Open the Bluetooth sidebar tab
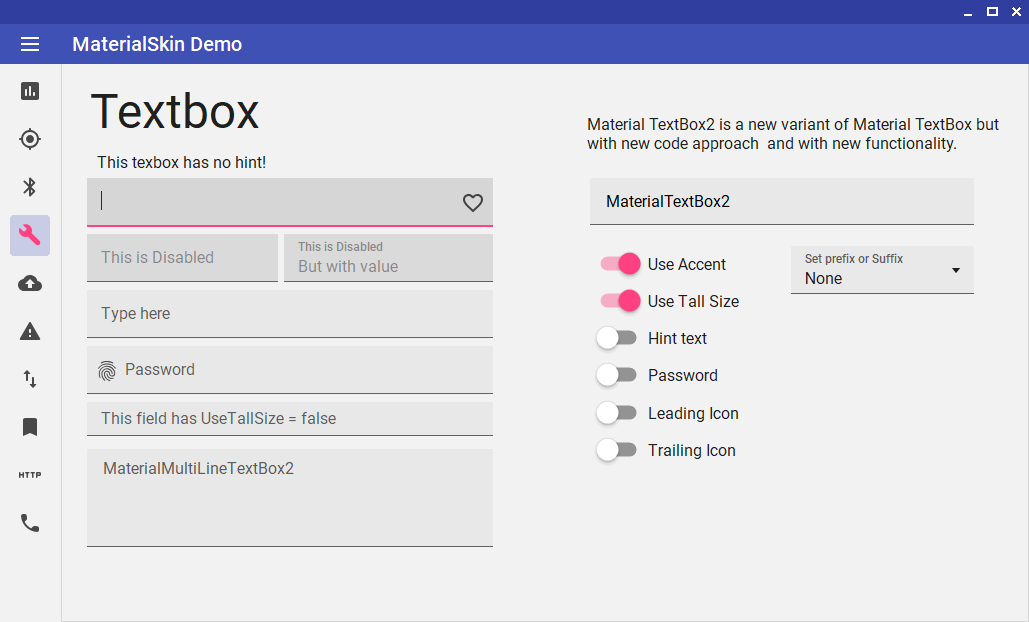This screenshot has width=1029, height=622. point(30,187)
